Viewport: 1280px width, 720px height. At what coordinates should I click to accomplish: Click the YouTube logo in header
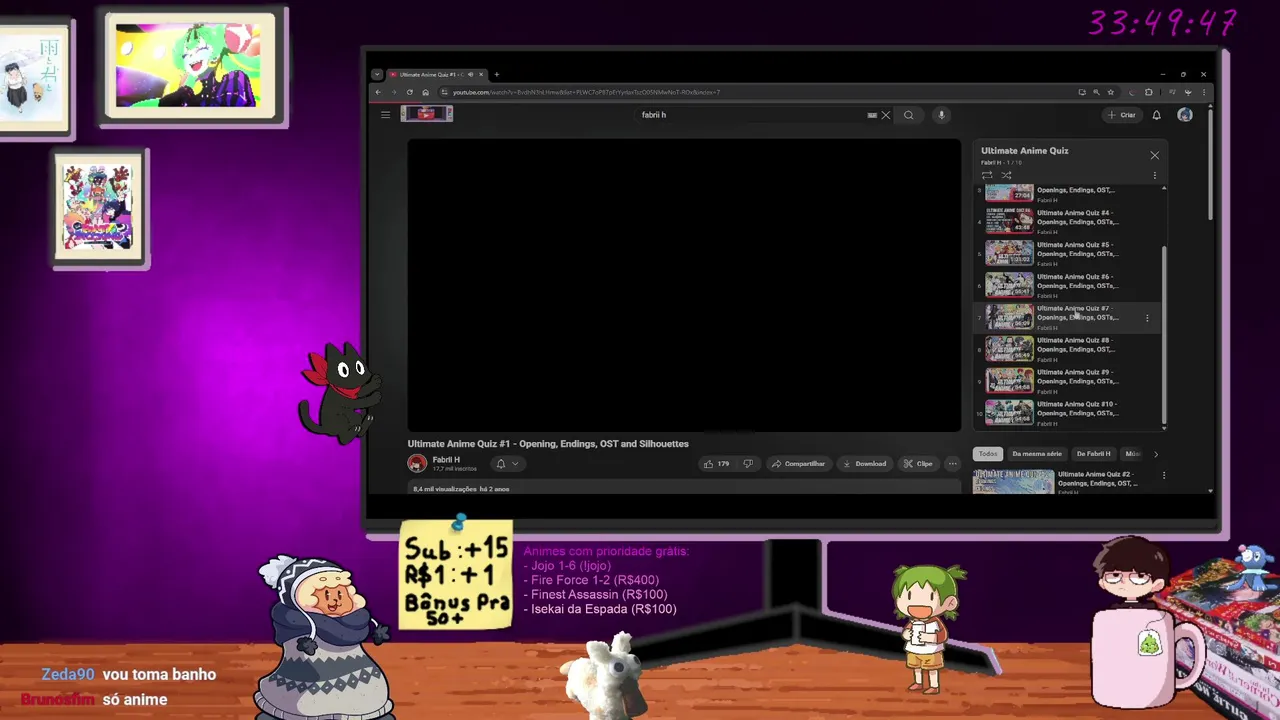(427, 114)
